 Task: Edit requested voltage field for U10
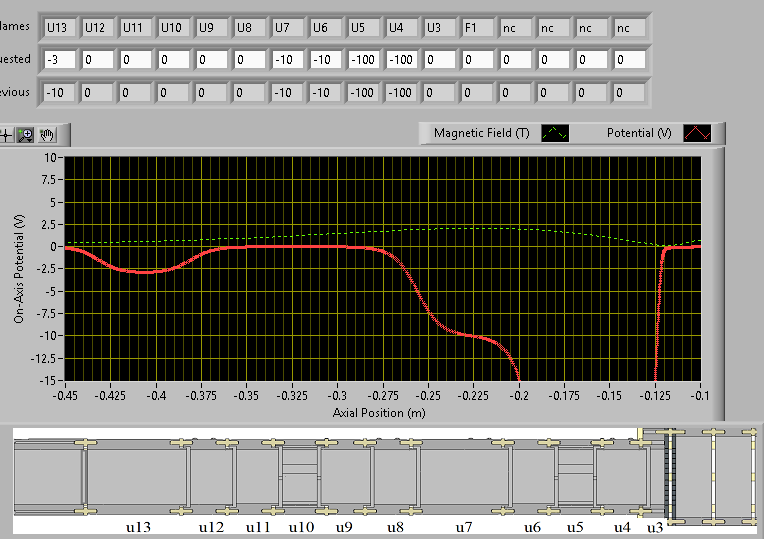tap(174, 60)
